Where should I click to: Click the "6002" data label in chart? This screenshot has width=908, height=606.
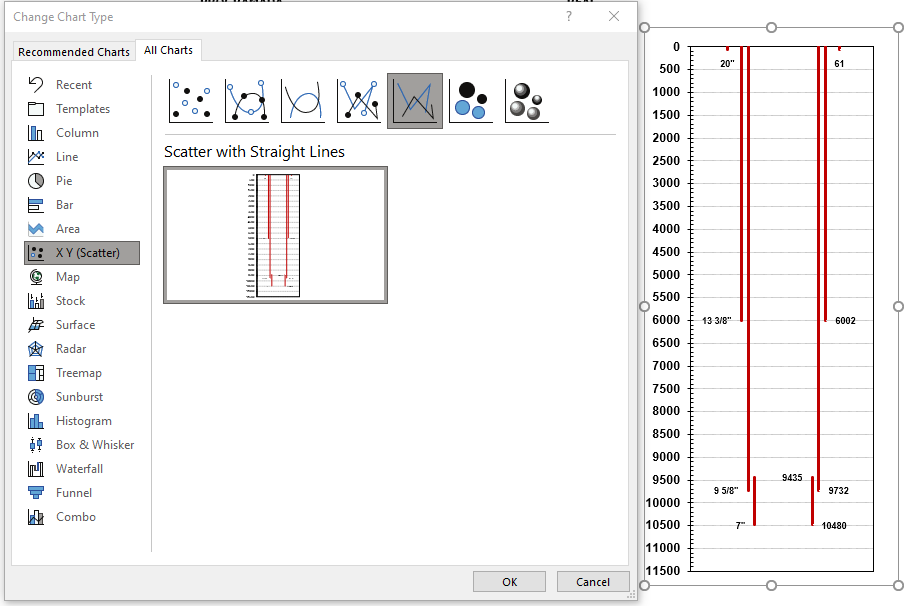tap(845, 320)
